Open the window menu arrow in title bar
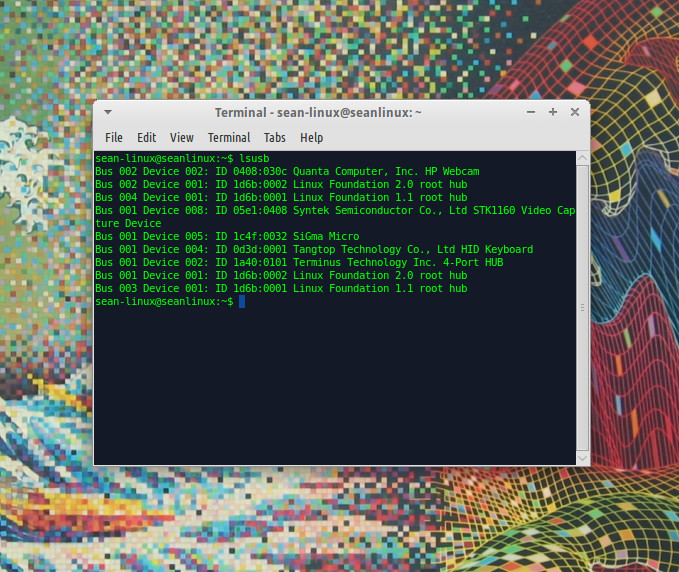This screenshot has height=572, width=679. pos(108,112)
